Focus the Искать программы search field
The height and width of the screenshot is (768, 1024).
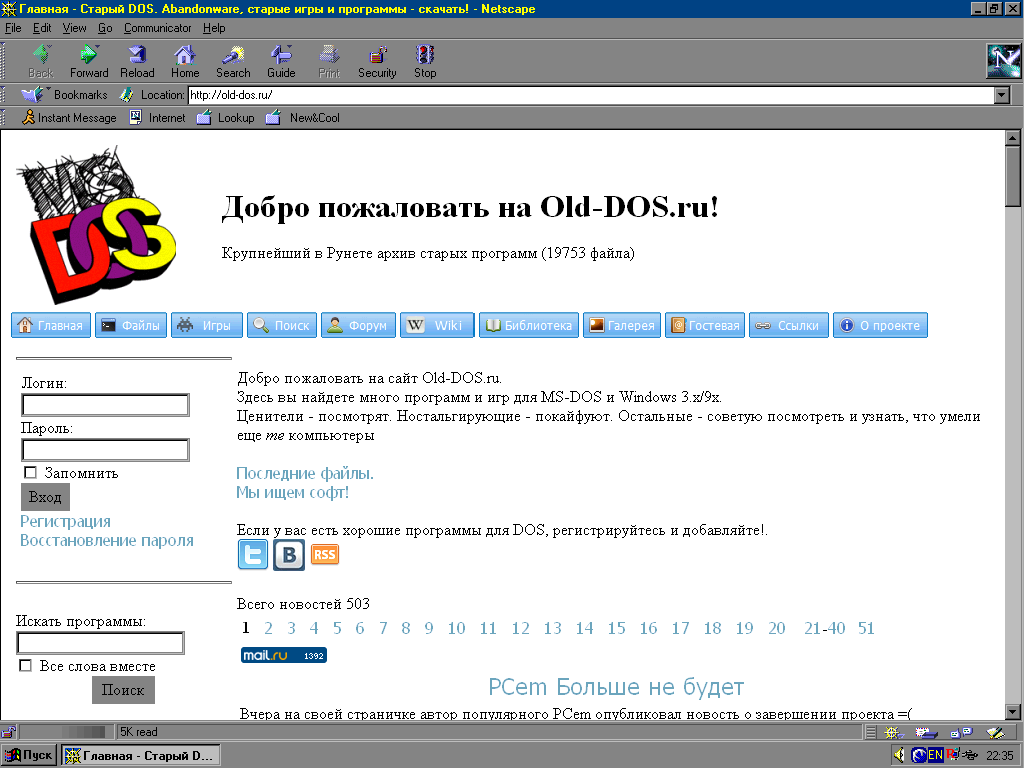(x=100, y=643)
